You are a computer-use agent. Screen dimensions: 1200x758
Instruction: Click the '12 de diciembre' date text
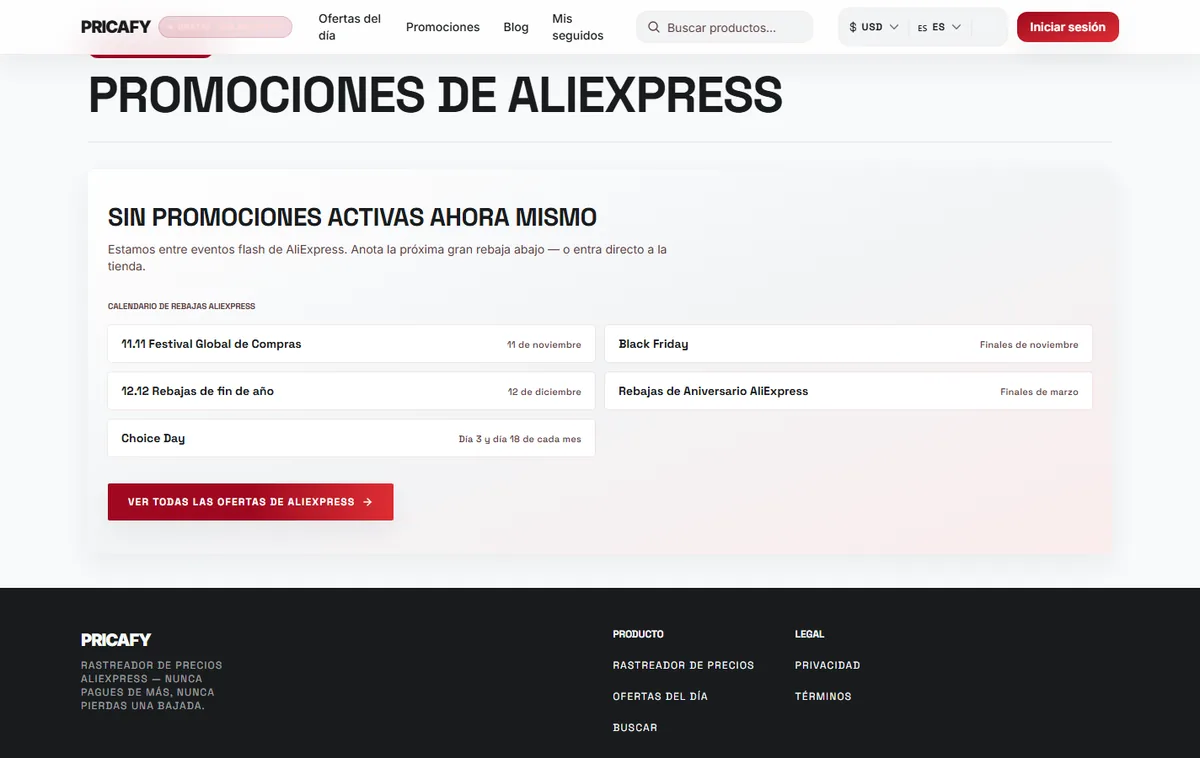click(544, 392)
